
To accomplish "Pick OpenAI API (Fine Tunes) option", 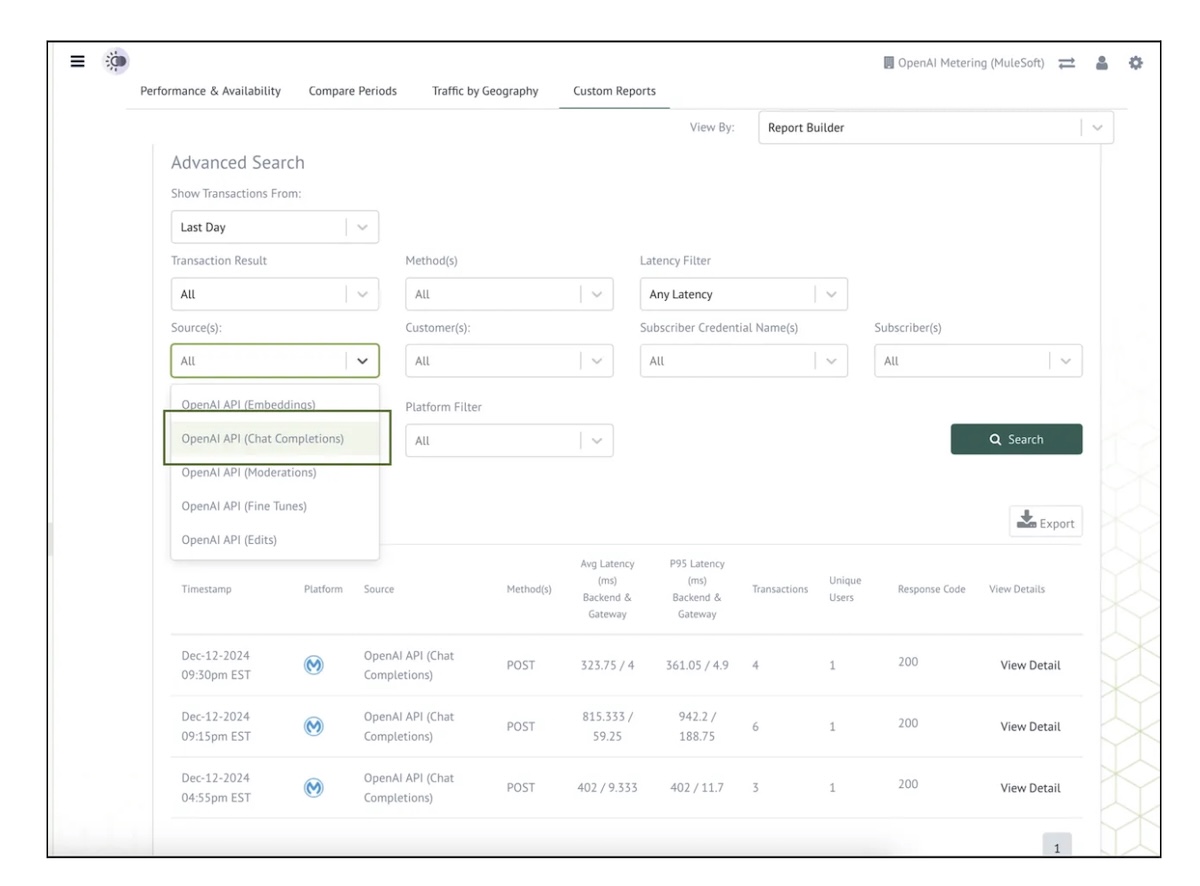I will [274, 506].
